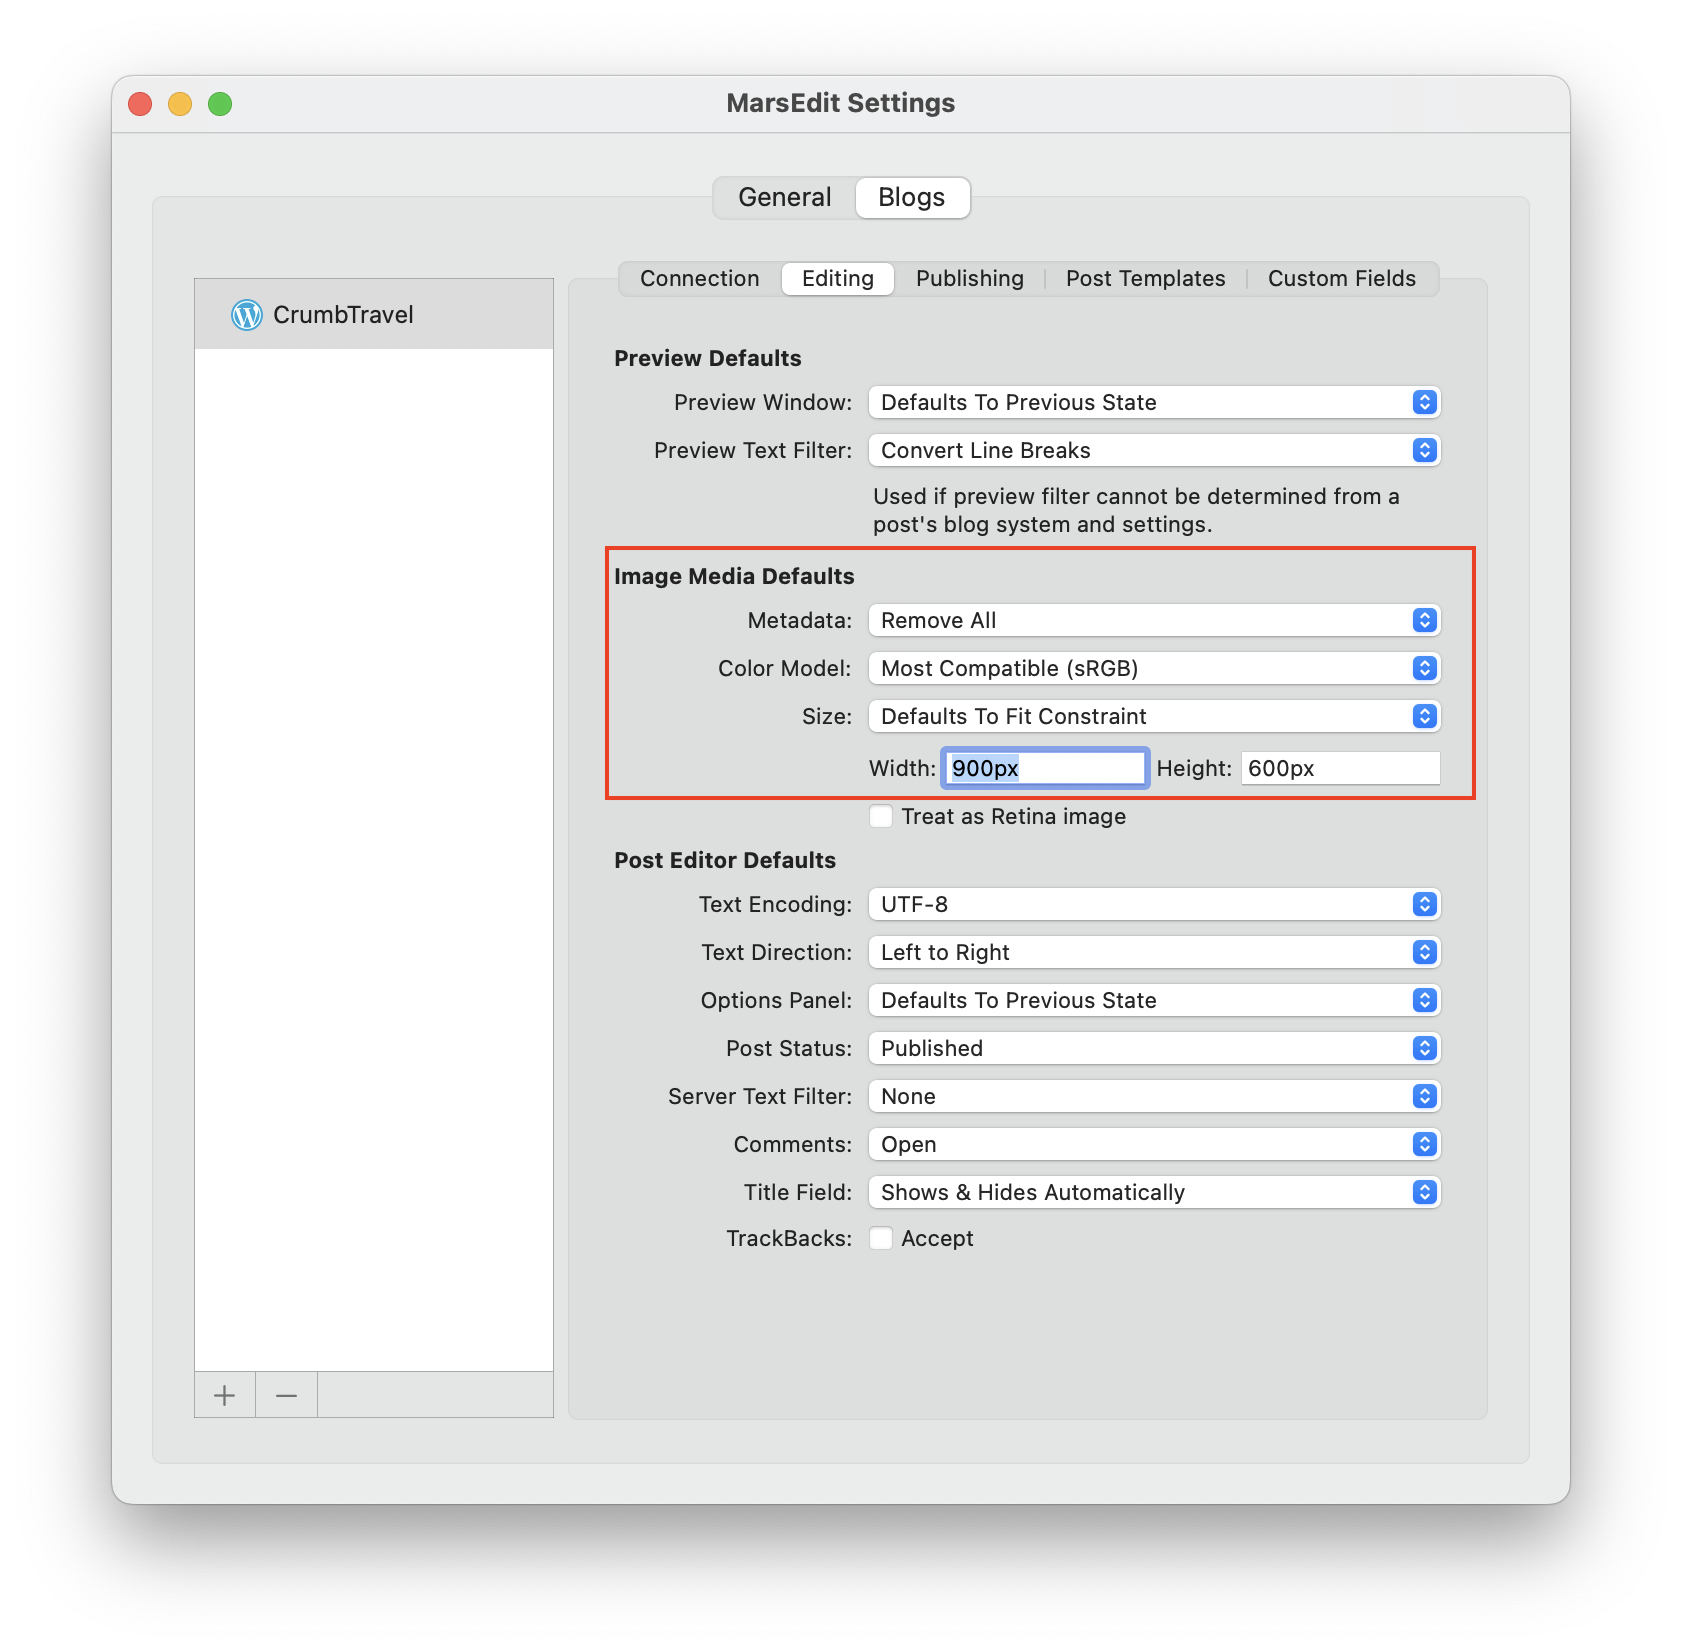This screenshot has height=1652, width=1682.
Task: Open the Metadata dropdown
Action: click(1154, 620)
